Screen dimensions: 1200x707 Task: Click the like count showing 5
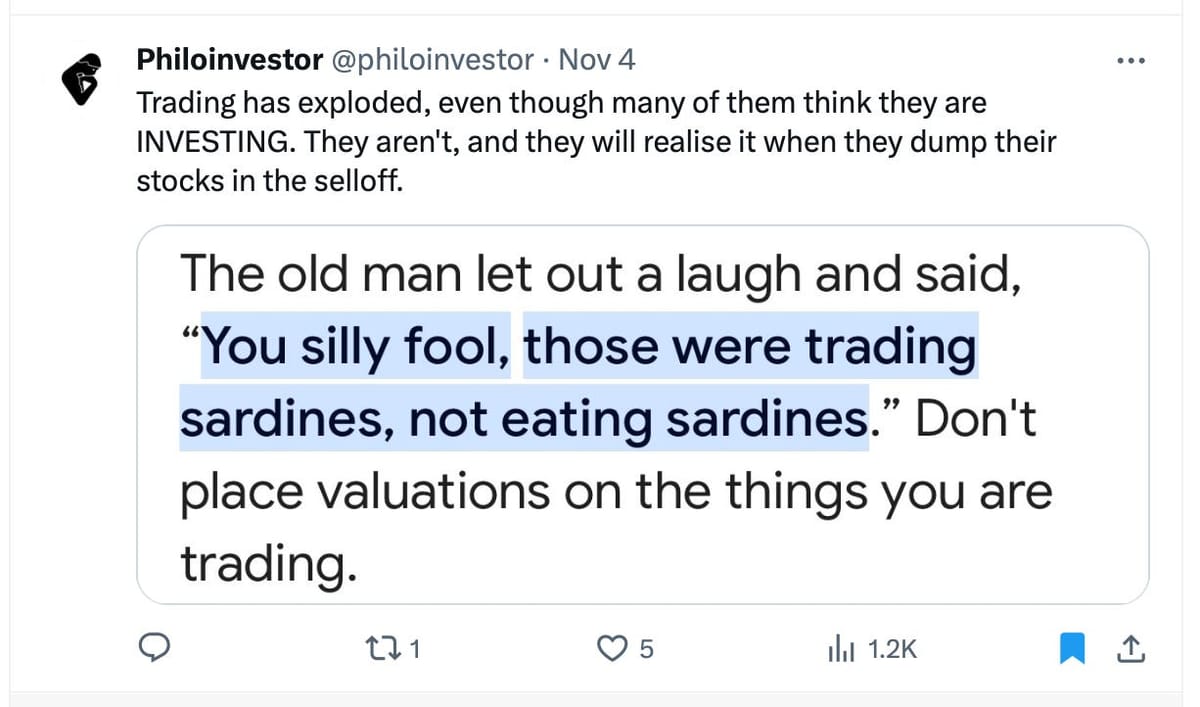tap(646, 650)
